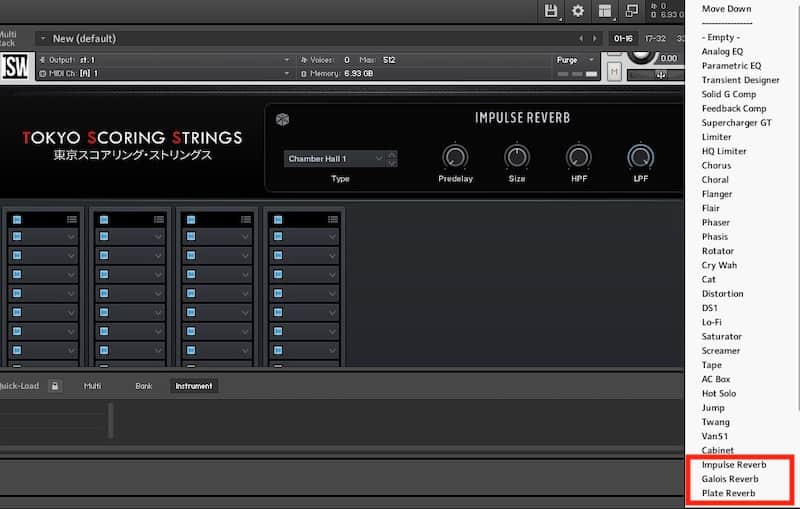The image size is (800, 509).
Task: Toggle power square at top of third effect column
Action: click(191, 219)
